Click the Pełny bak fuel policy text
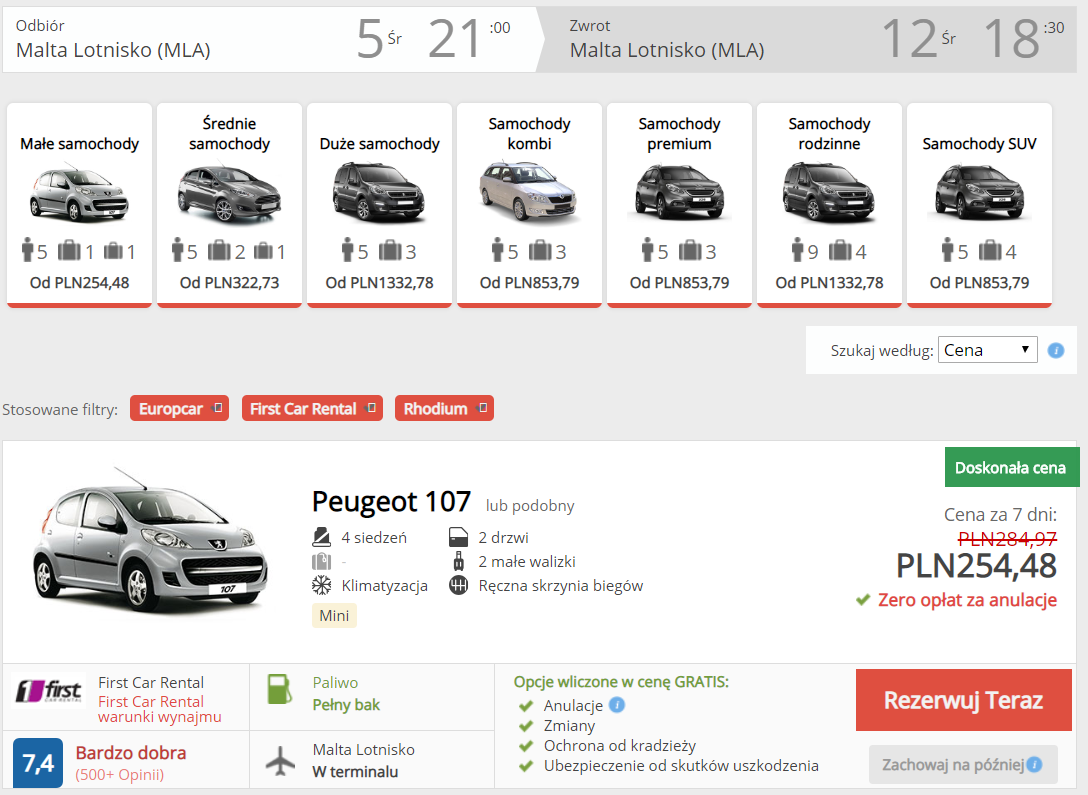This screenshot has width=1088, height=795. 346,705
